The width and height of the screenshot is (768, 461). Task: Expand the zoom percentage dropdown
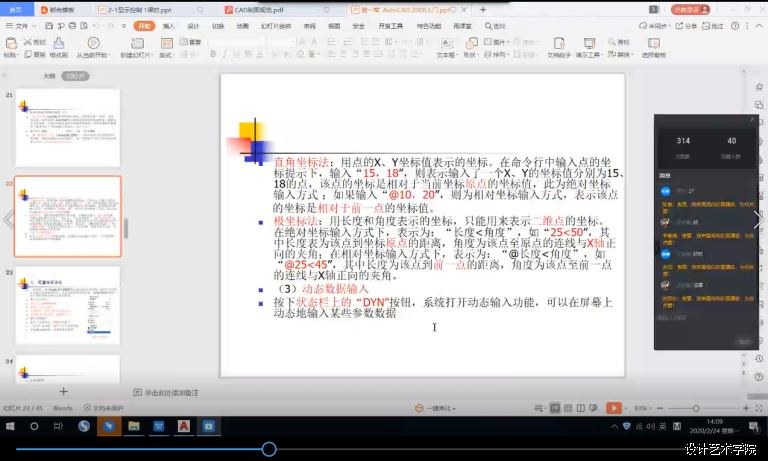pos(642,408)
